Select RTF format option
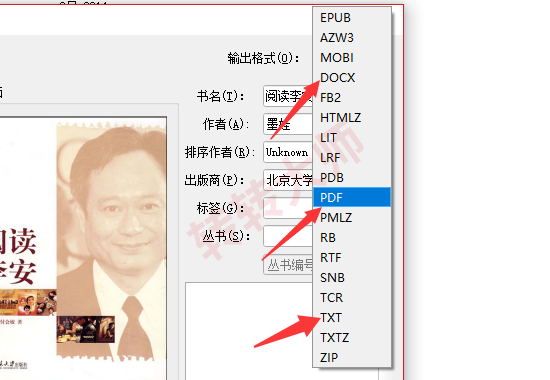 (352, 258)
